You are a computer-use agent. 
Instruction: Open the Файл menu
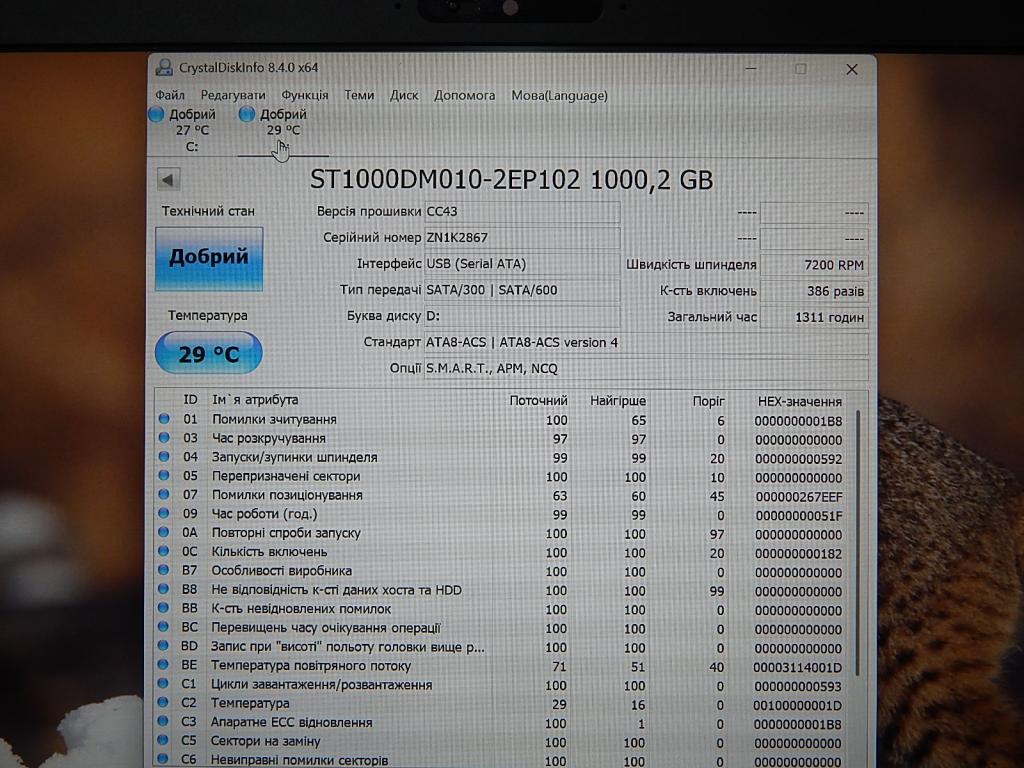pyautogui.click(x=170, y=96)
